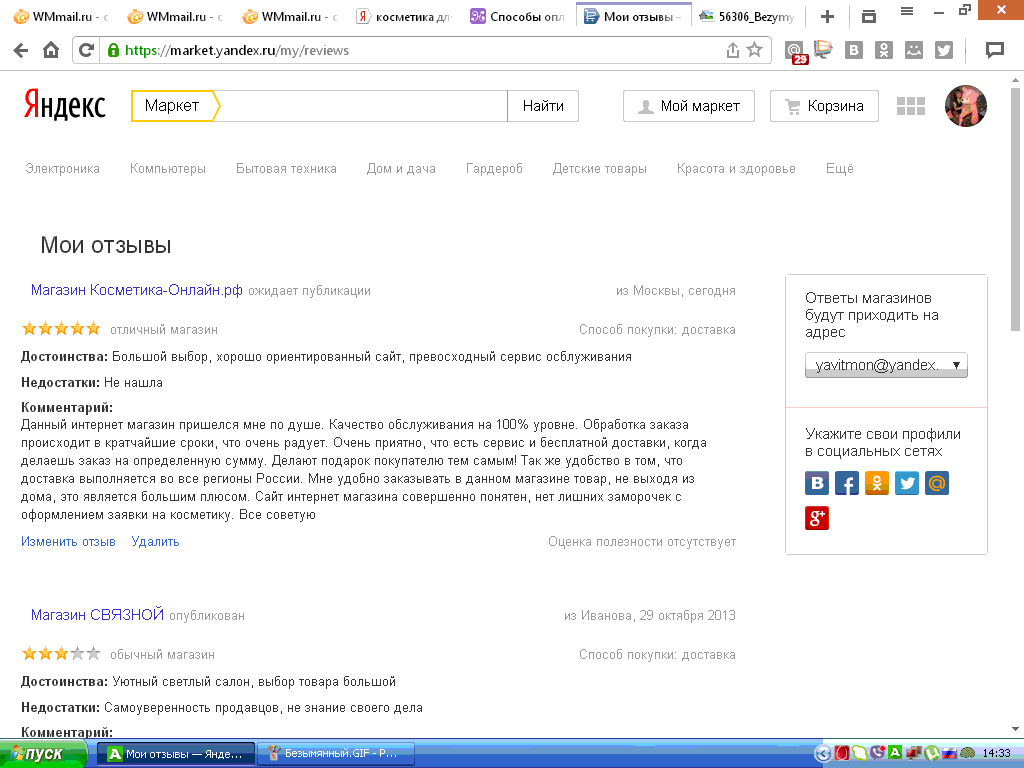This screenshot has height=768, width=1024.
Task: Link Facebook profile in sidebar
Action: tap(847, 483)
